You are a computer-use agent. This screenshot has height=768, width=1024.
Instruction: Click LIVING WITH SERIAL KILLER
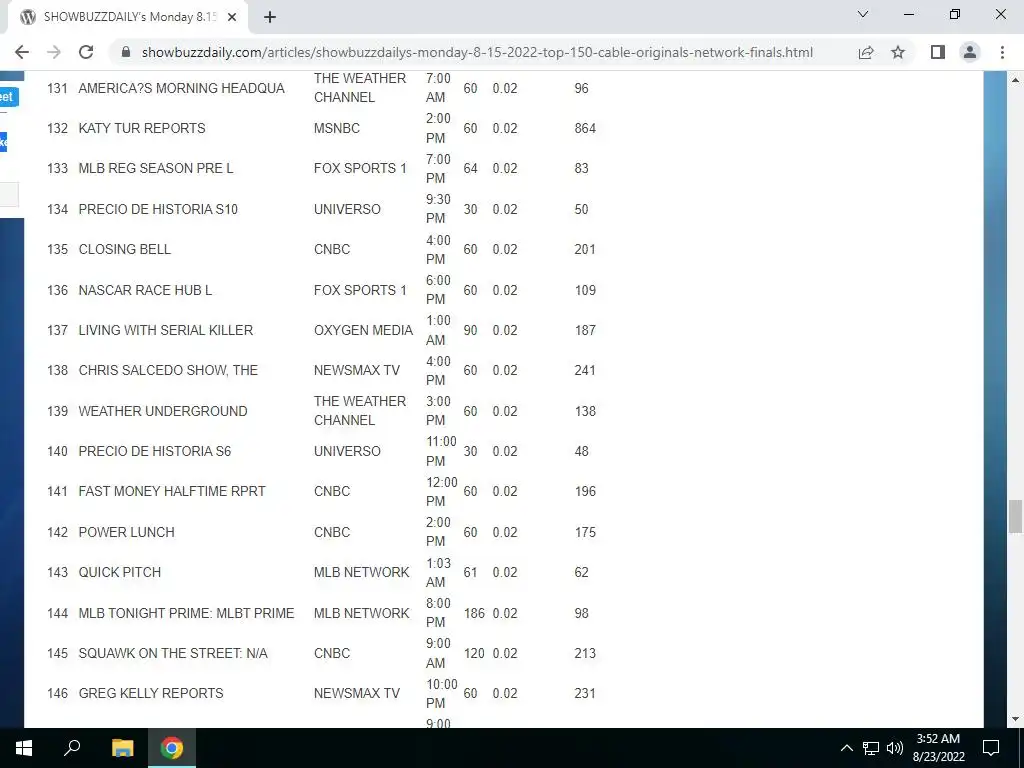[165, 330]
